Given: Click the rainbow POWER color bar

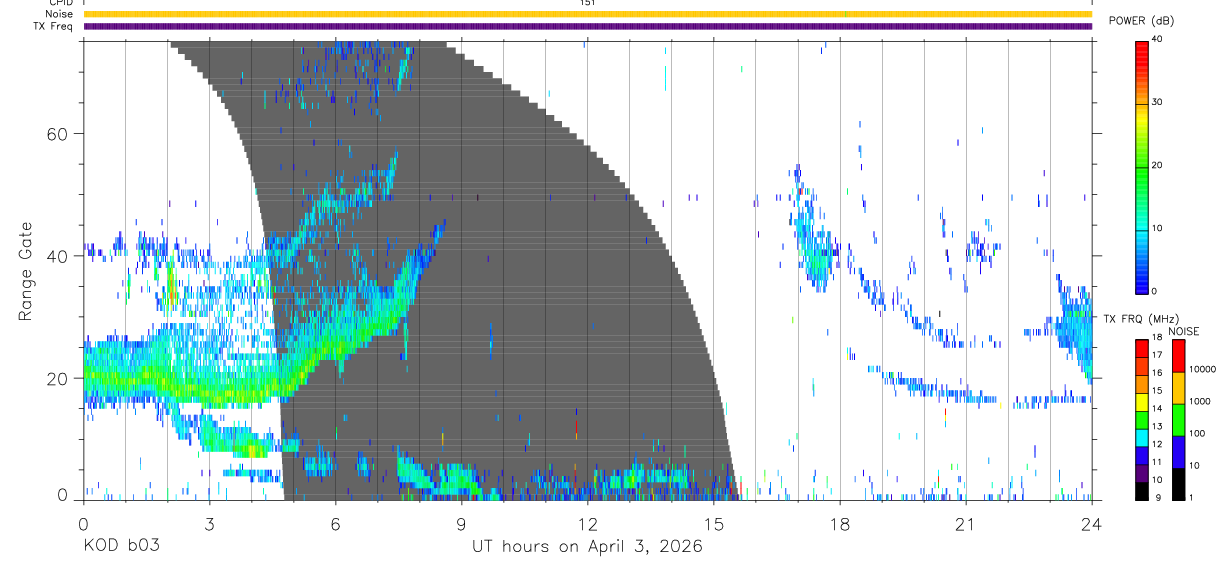Looking at the screenshot, I should click(x=1141, y=166).
